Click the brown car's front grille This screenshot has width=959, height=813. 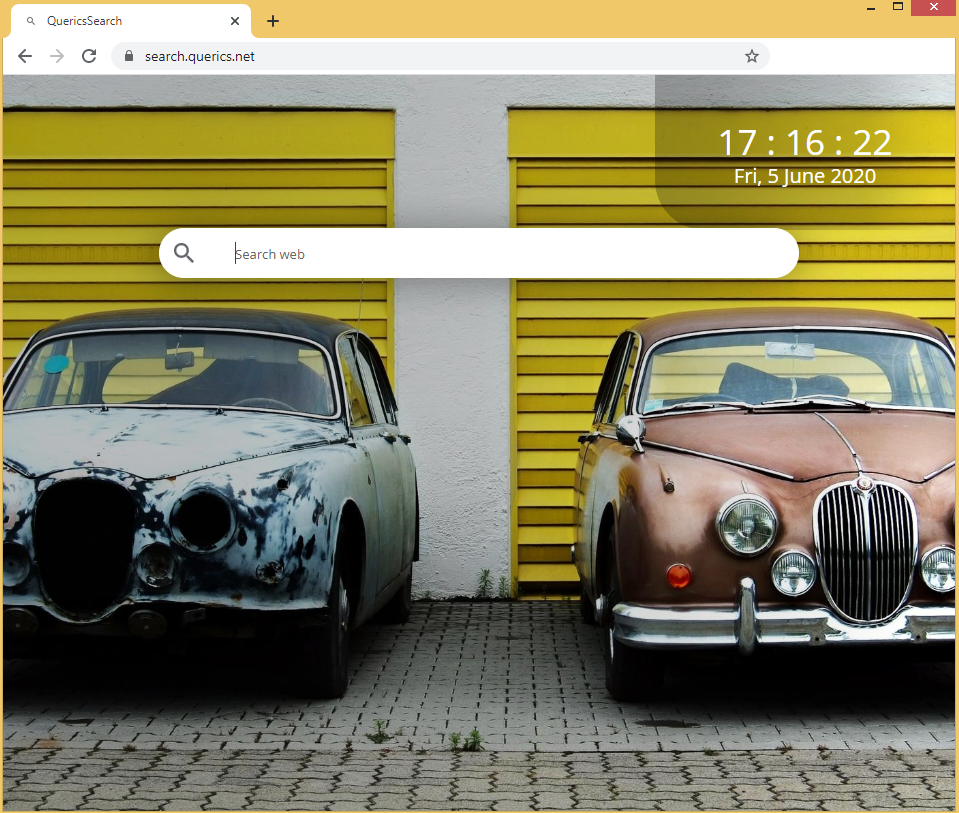click(865, 550)
